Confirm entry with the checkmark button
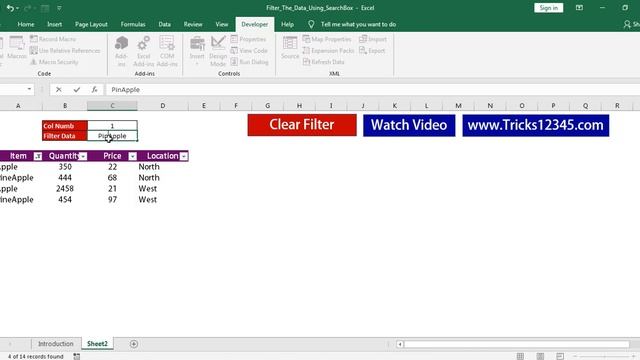 (x=76, y=89)
